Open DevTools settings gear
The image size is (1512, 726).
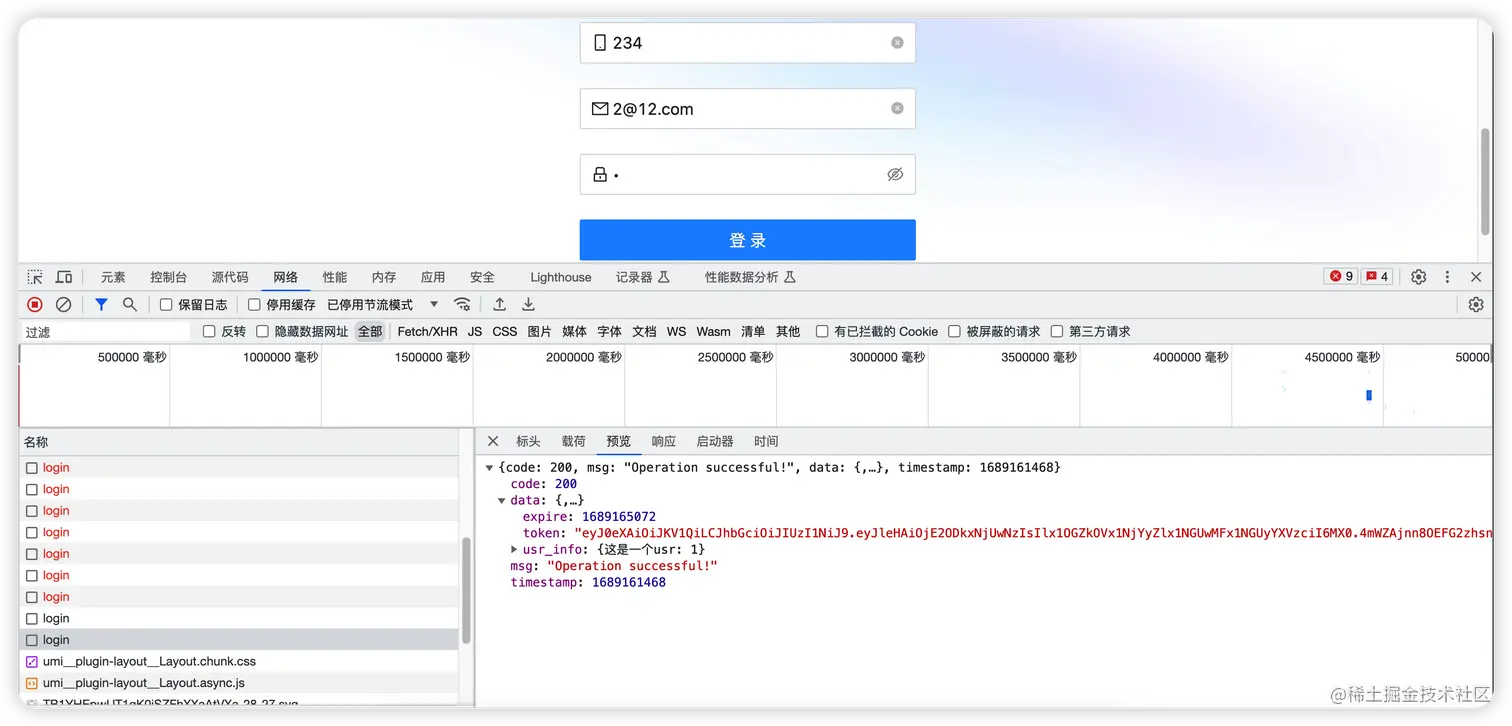[x=1418, y=277]
